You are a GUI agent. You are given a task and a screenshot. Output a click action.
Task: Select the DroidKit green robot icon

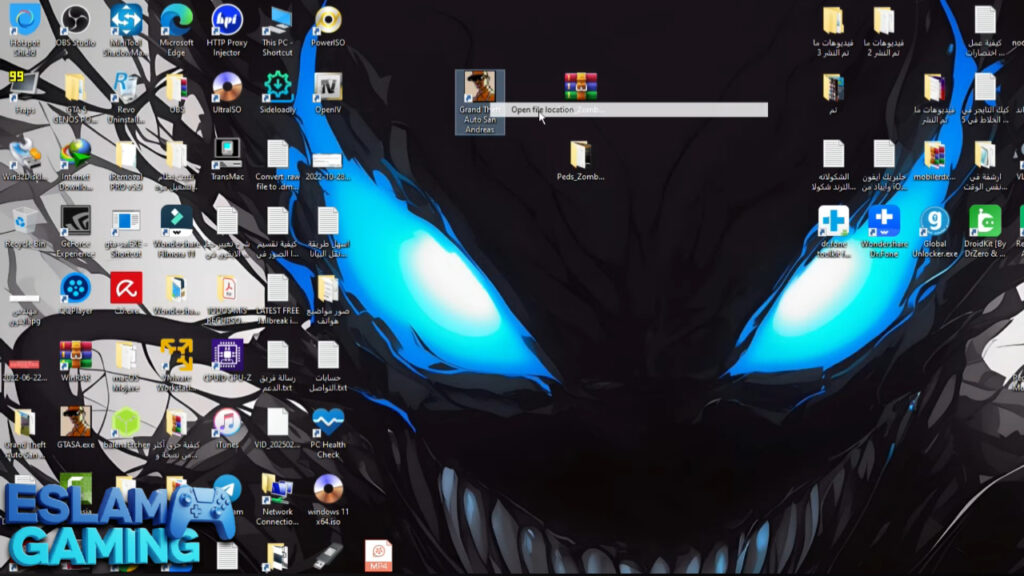(x=984, y=222)
